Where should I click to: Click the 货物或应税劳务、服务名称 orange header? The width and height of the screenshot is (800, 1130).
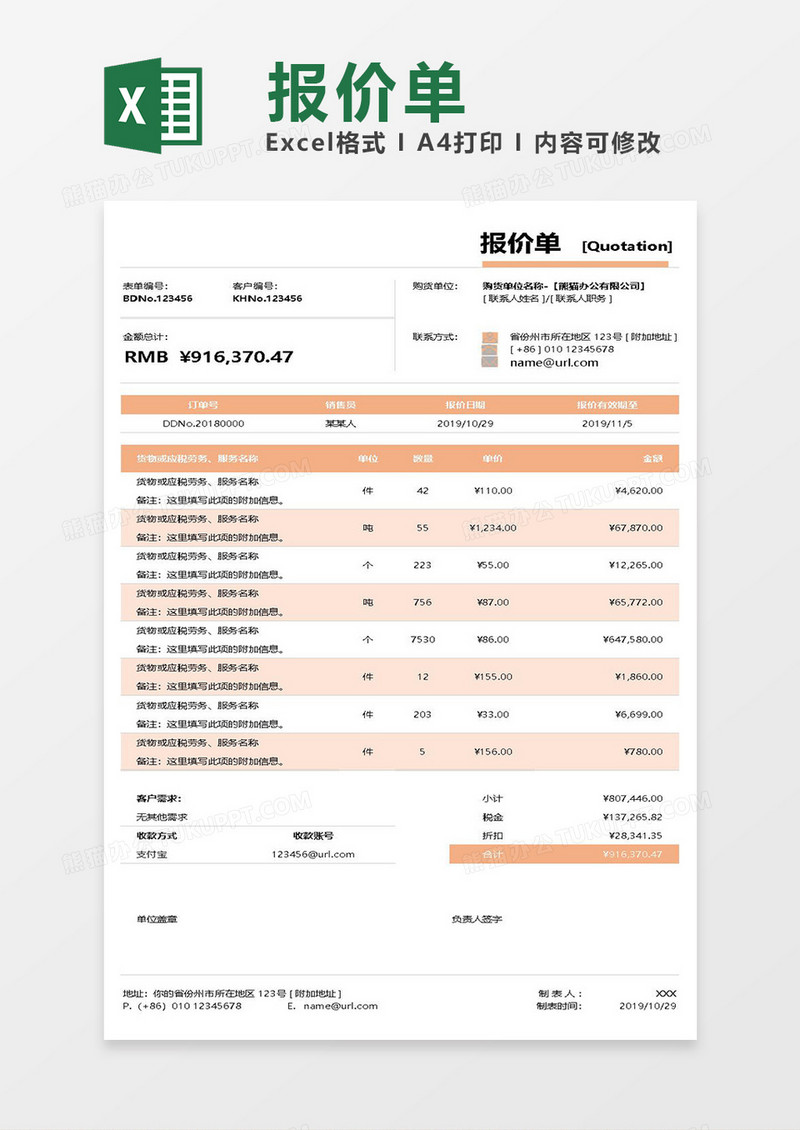point(197,458)
